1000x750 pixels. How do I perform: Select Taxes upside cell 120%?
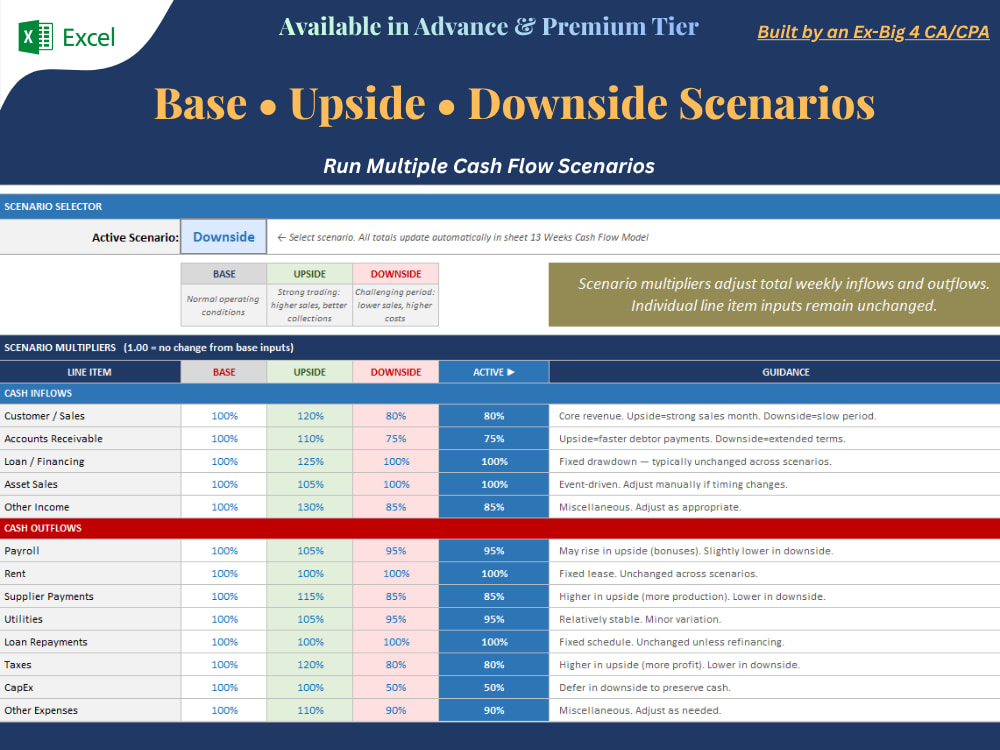pos(309,665)
